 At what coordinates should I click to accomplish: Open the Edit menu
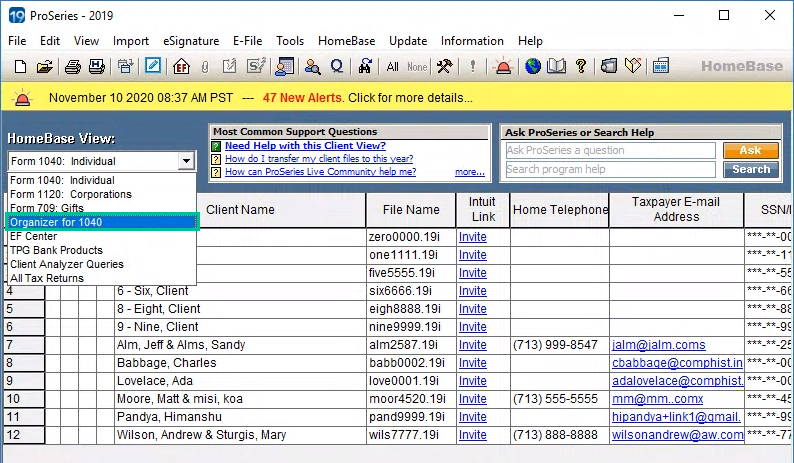[50, 41]
